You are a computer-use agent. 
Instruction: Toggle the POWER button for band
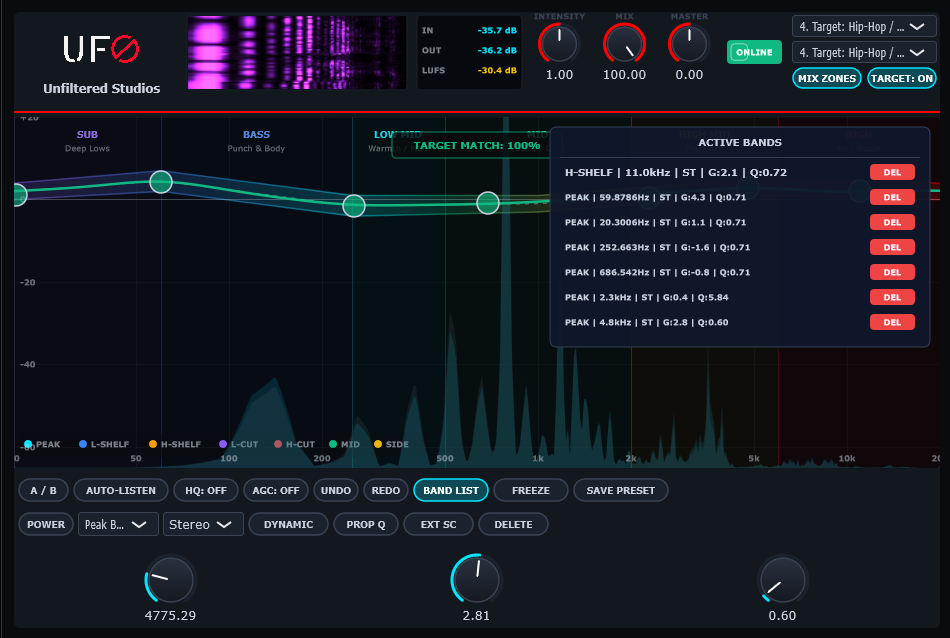(x=46, y=524)
